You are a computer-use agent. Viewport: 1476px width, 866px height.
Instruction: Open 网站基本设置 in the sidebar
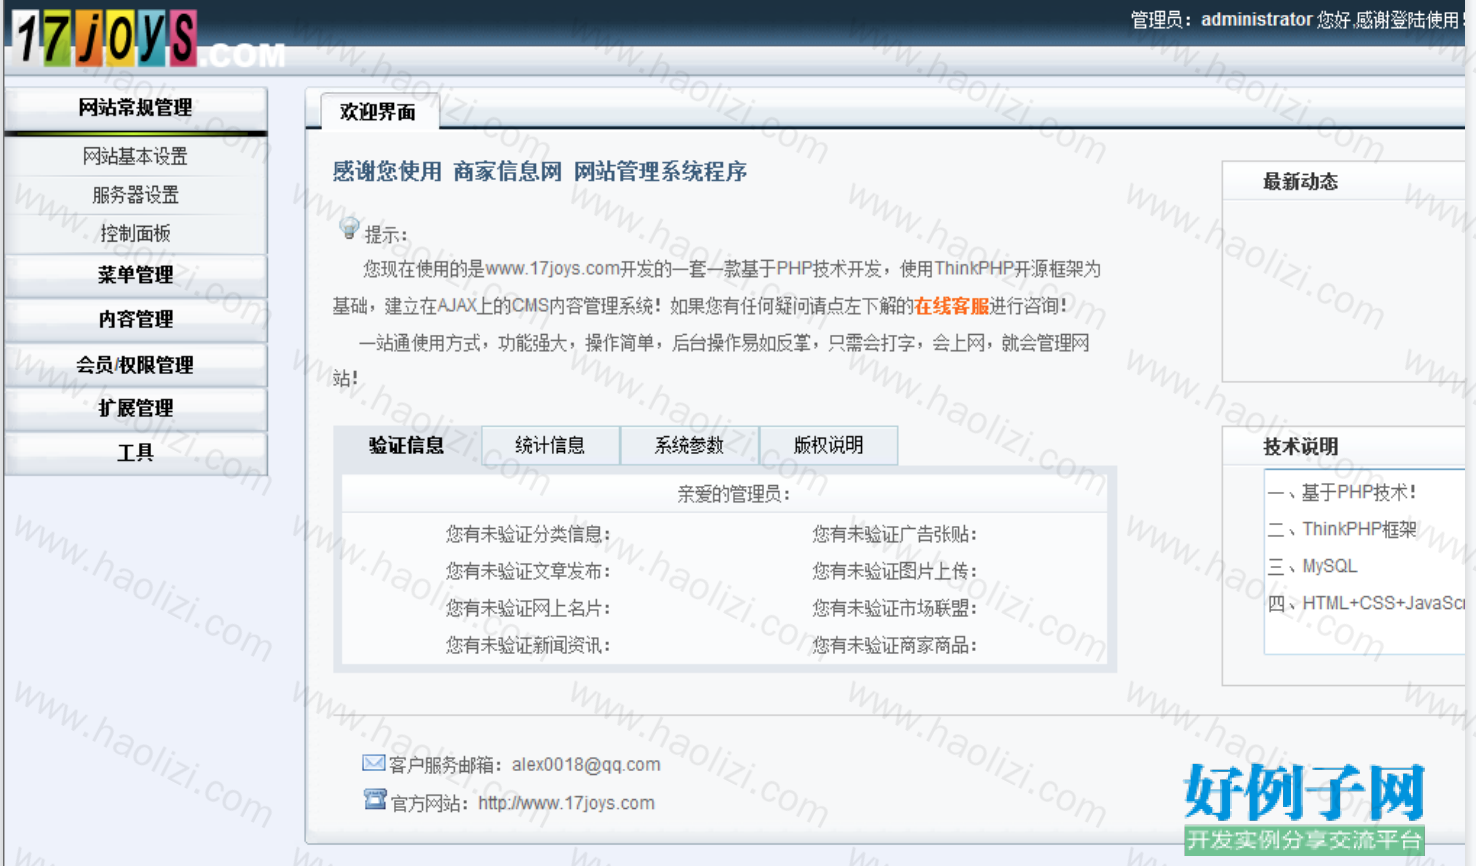click(136, 156)
